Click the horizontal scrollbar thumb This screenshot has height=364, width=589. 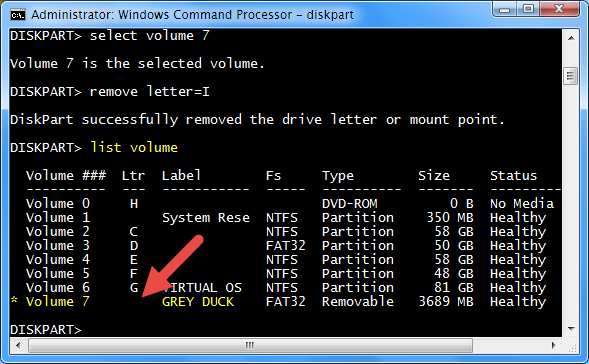(250, 345)
